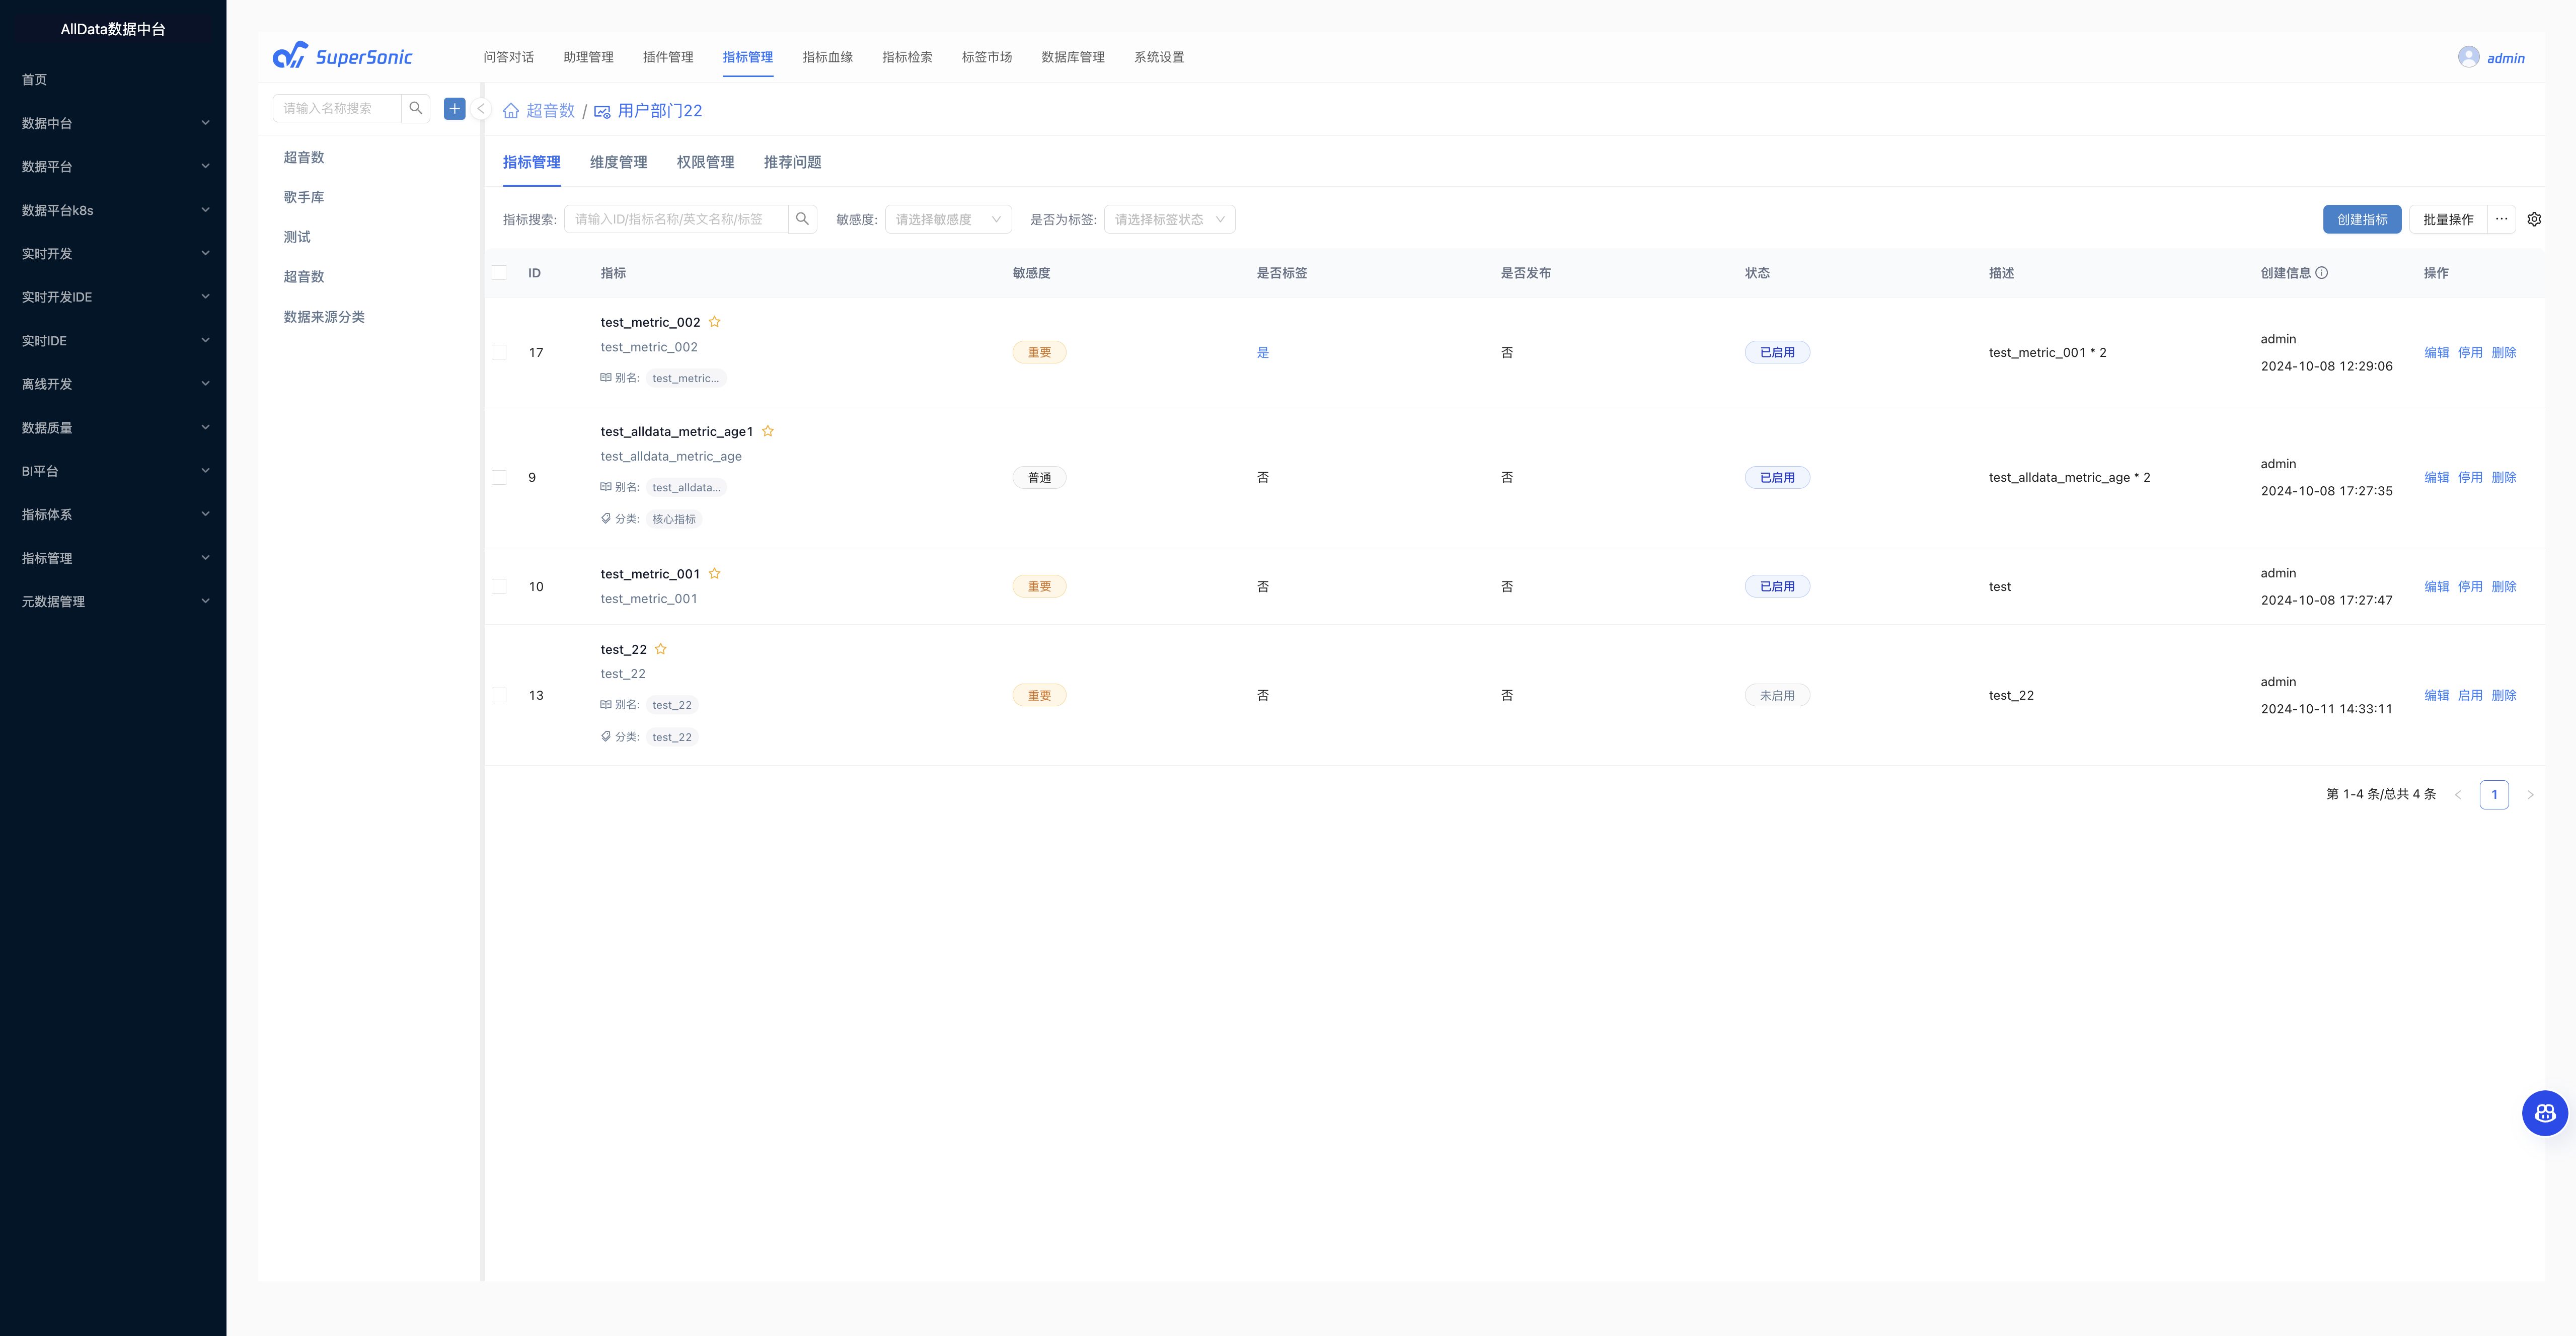Open 系统设置 top menu

(x=1159, y=57)
